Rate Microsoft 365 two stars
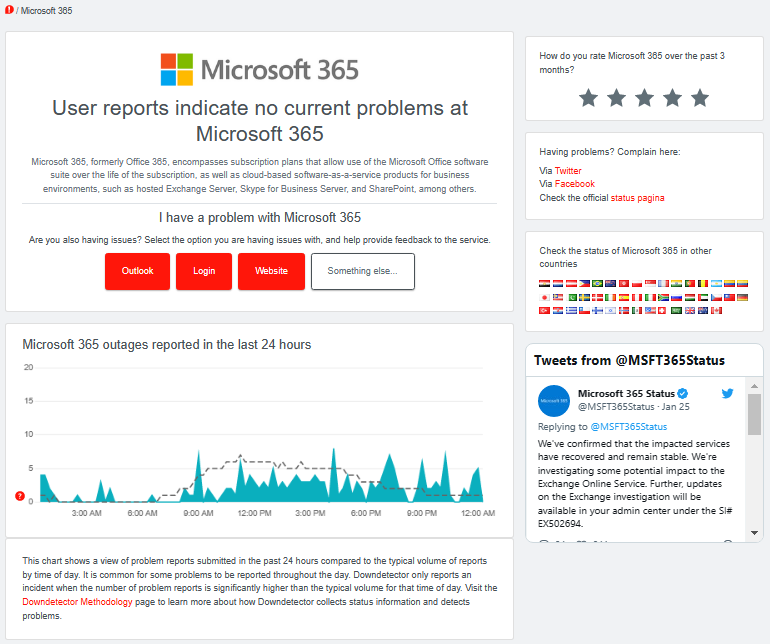Screen dimensions: 770x644 tap(616, 98)
